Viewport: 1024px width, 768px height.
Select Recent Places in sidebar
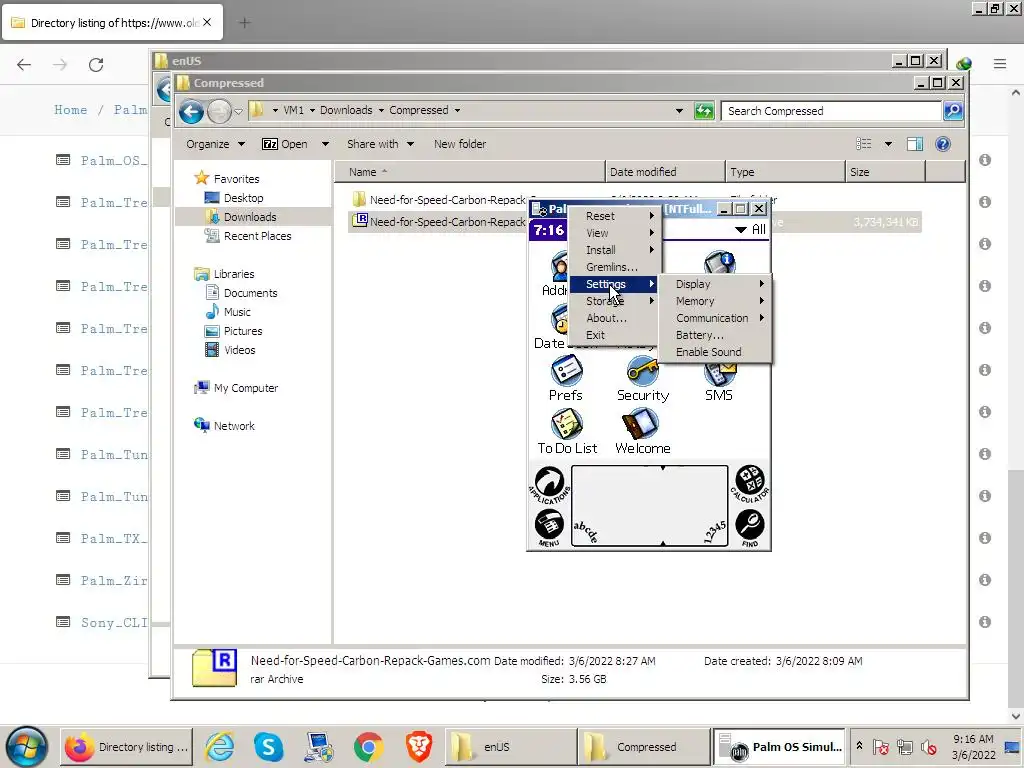click(257, 236)
